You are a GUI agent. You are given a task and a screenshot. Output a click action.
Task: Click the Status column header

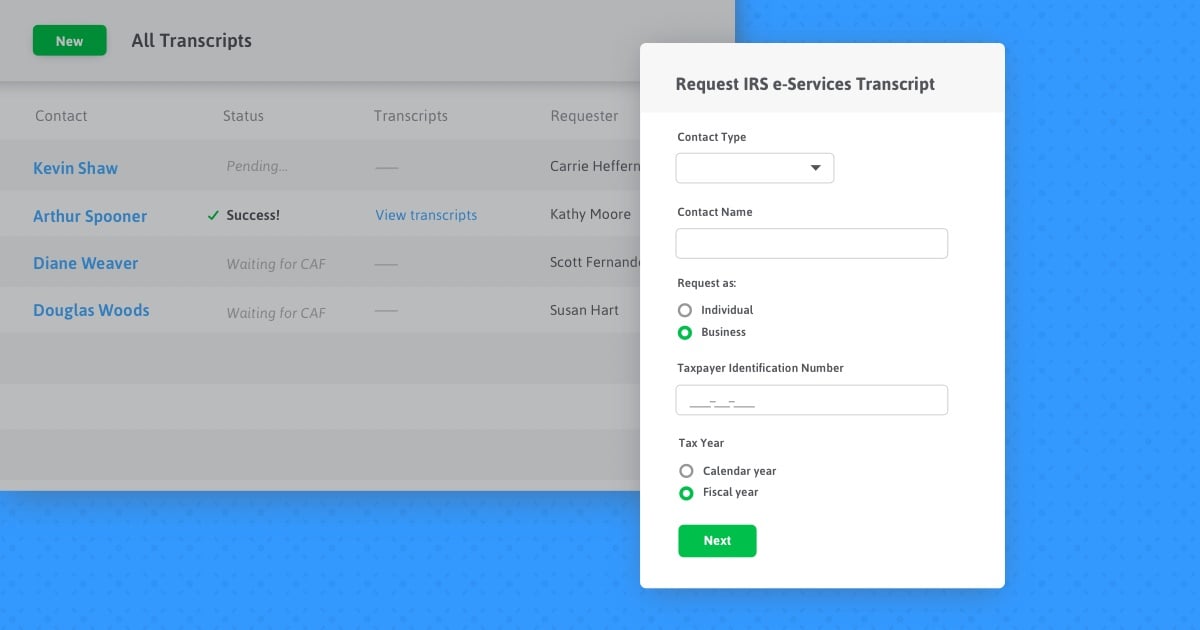pos(243,116)
